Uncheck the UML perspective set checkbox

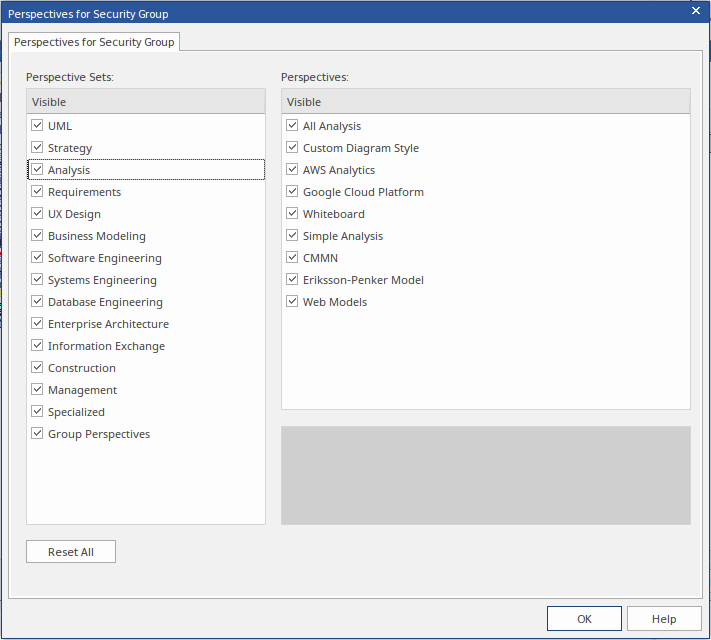(37, 126)
